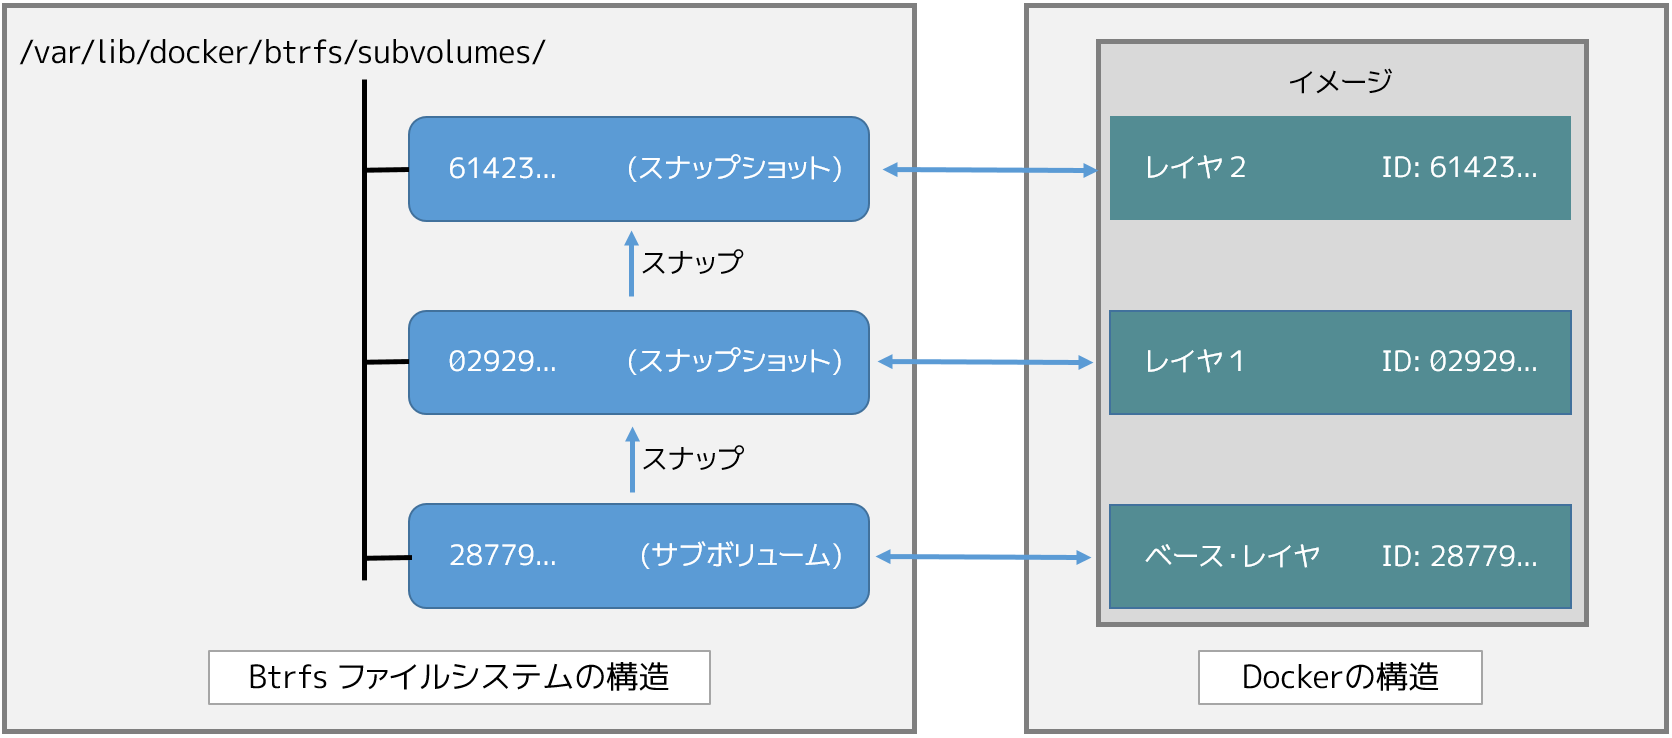Image resolution: width=1672 pixels, height=738 pixels.
Task: Click the ベース・レイヤ ID: 28779... block
Action: [x=1340, y=556]
